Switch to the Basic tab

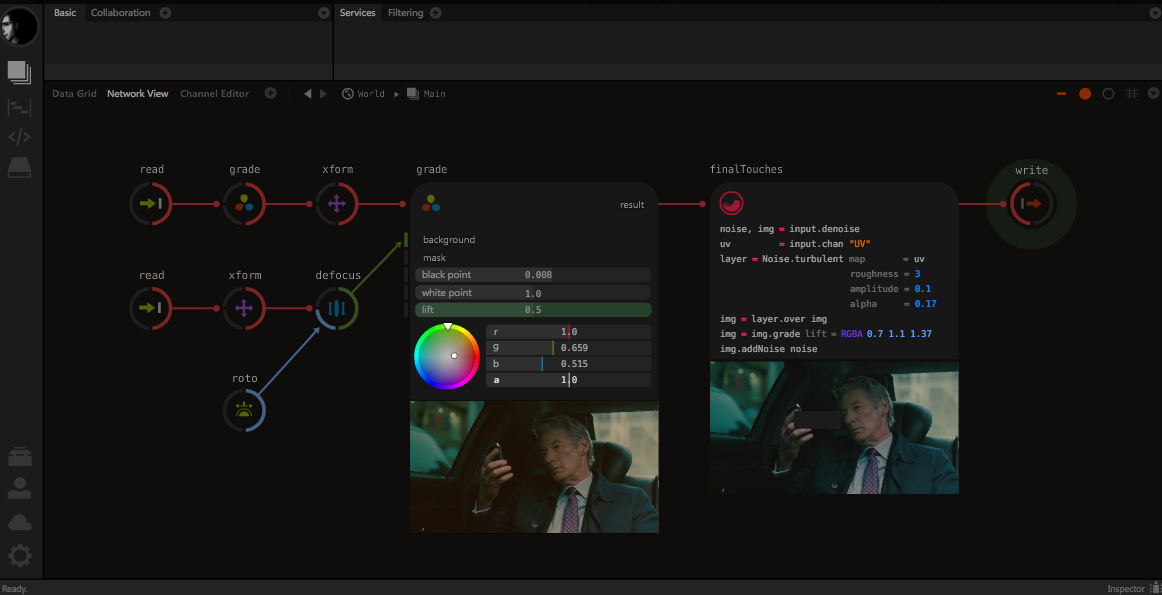[64, 13]
